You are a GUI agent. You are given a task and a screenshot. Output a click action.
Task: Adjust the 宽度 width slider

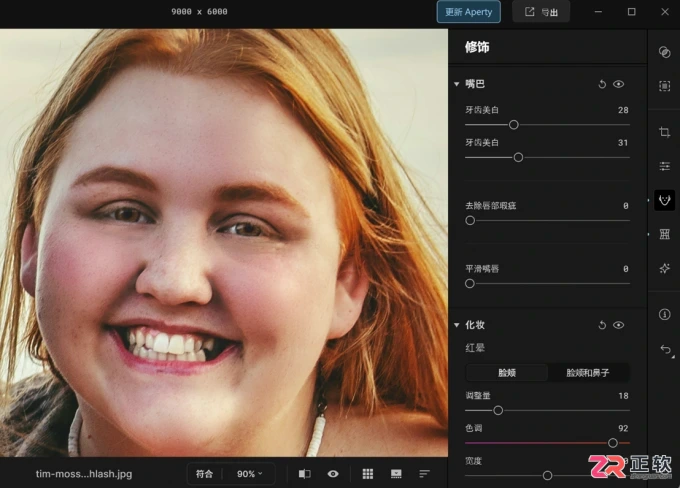click(x=547, y=476)
